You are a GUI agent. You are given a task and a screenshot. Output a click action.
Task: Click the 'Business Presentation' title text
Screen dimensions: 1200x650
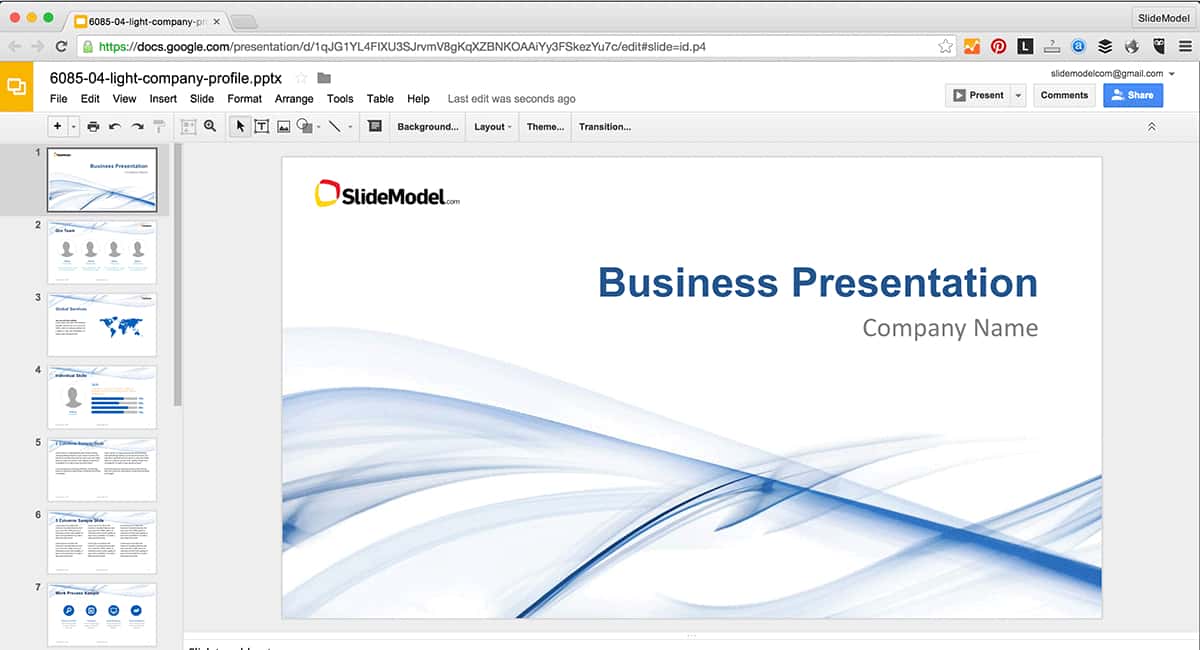[818, 282]
